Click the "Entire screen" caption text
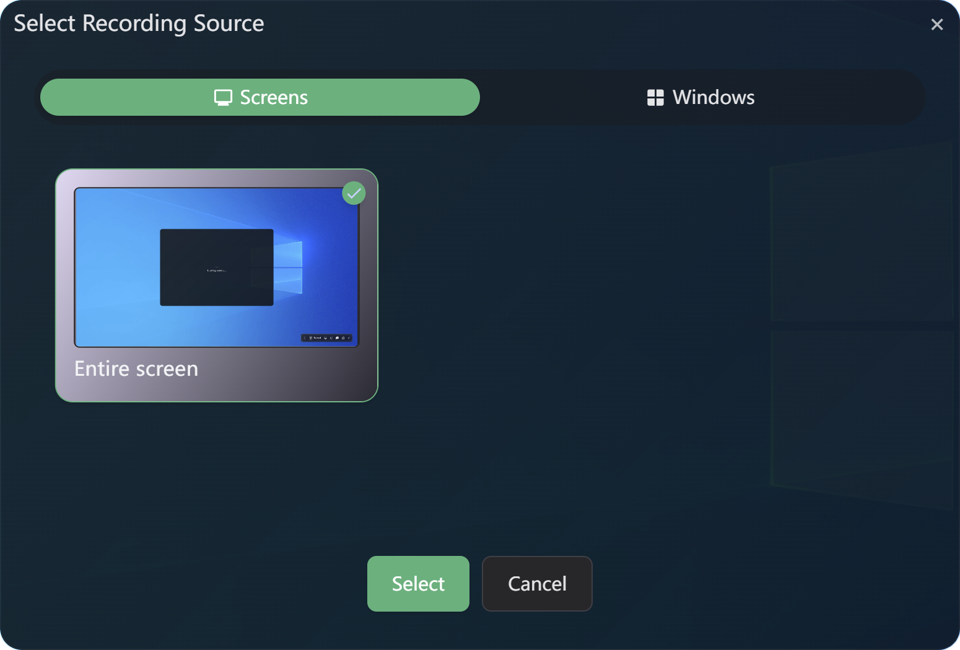Image resolution: width=960 pixels, height=650 pixels. click(x=136, y=369)
